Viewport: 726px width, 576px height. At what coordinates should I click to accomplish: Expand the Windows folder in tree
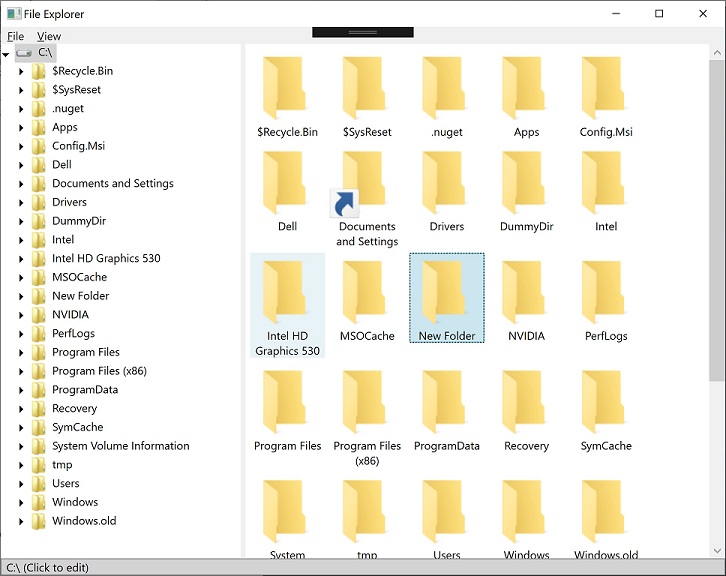tap(21, 502)
